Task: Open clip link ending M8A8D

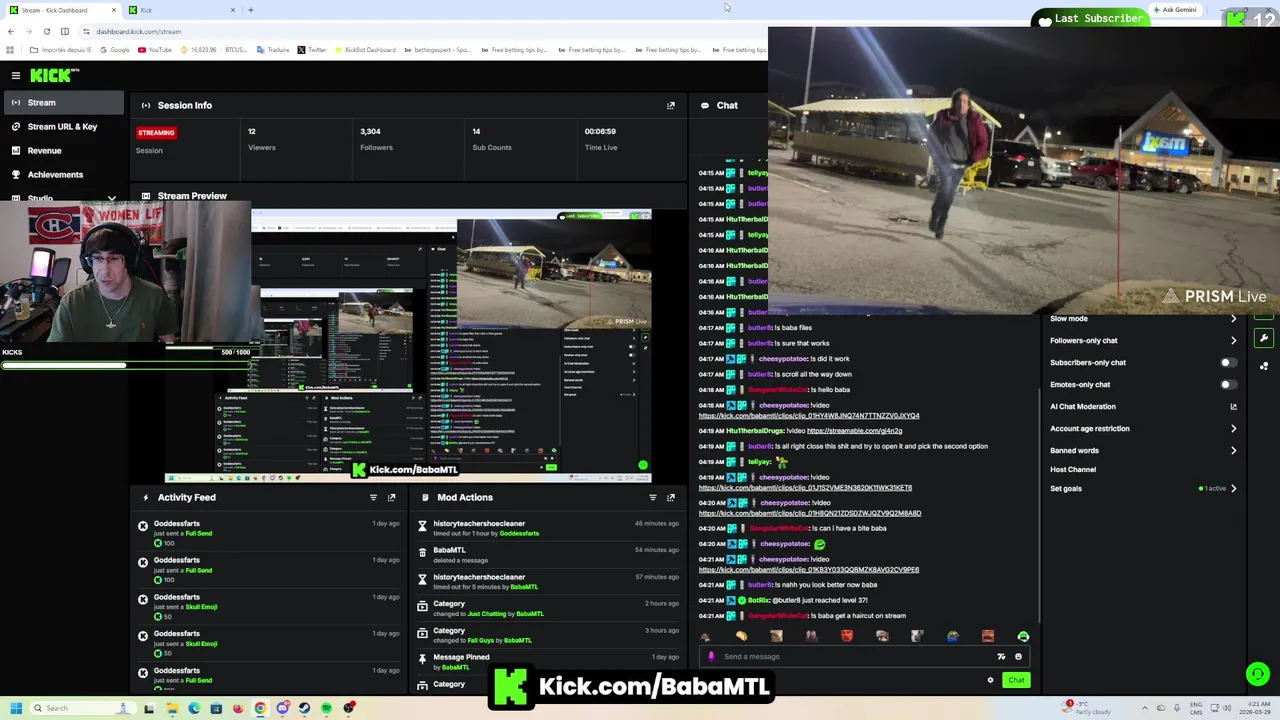Action: pyautogui.click(x=810, y=513)
